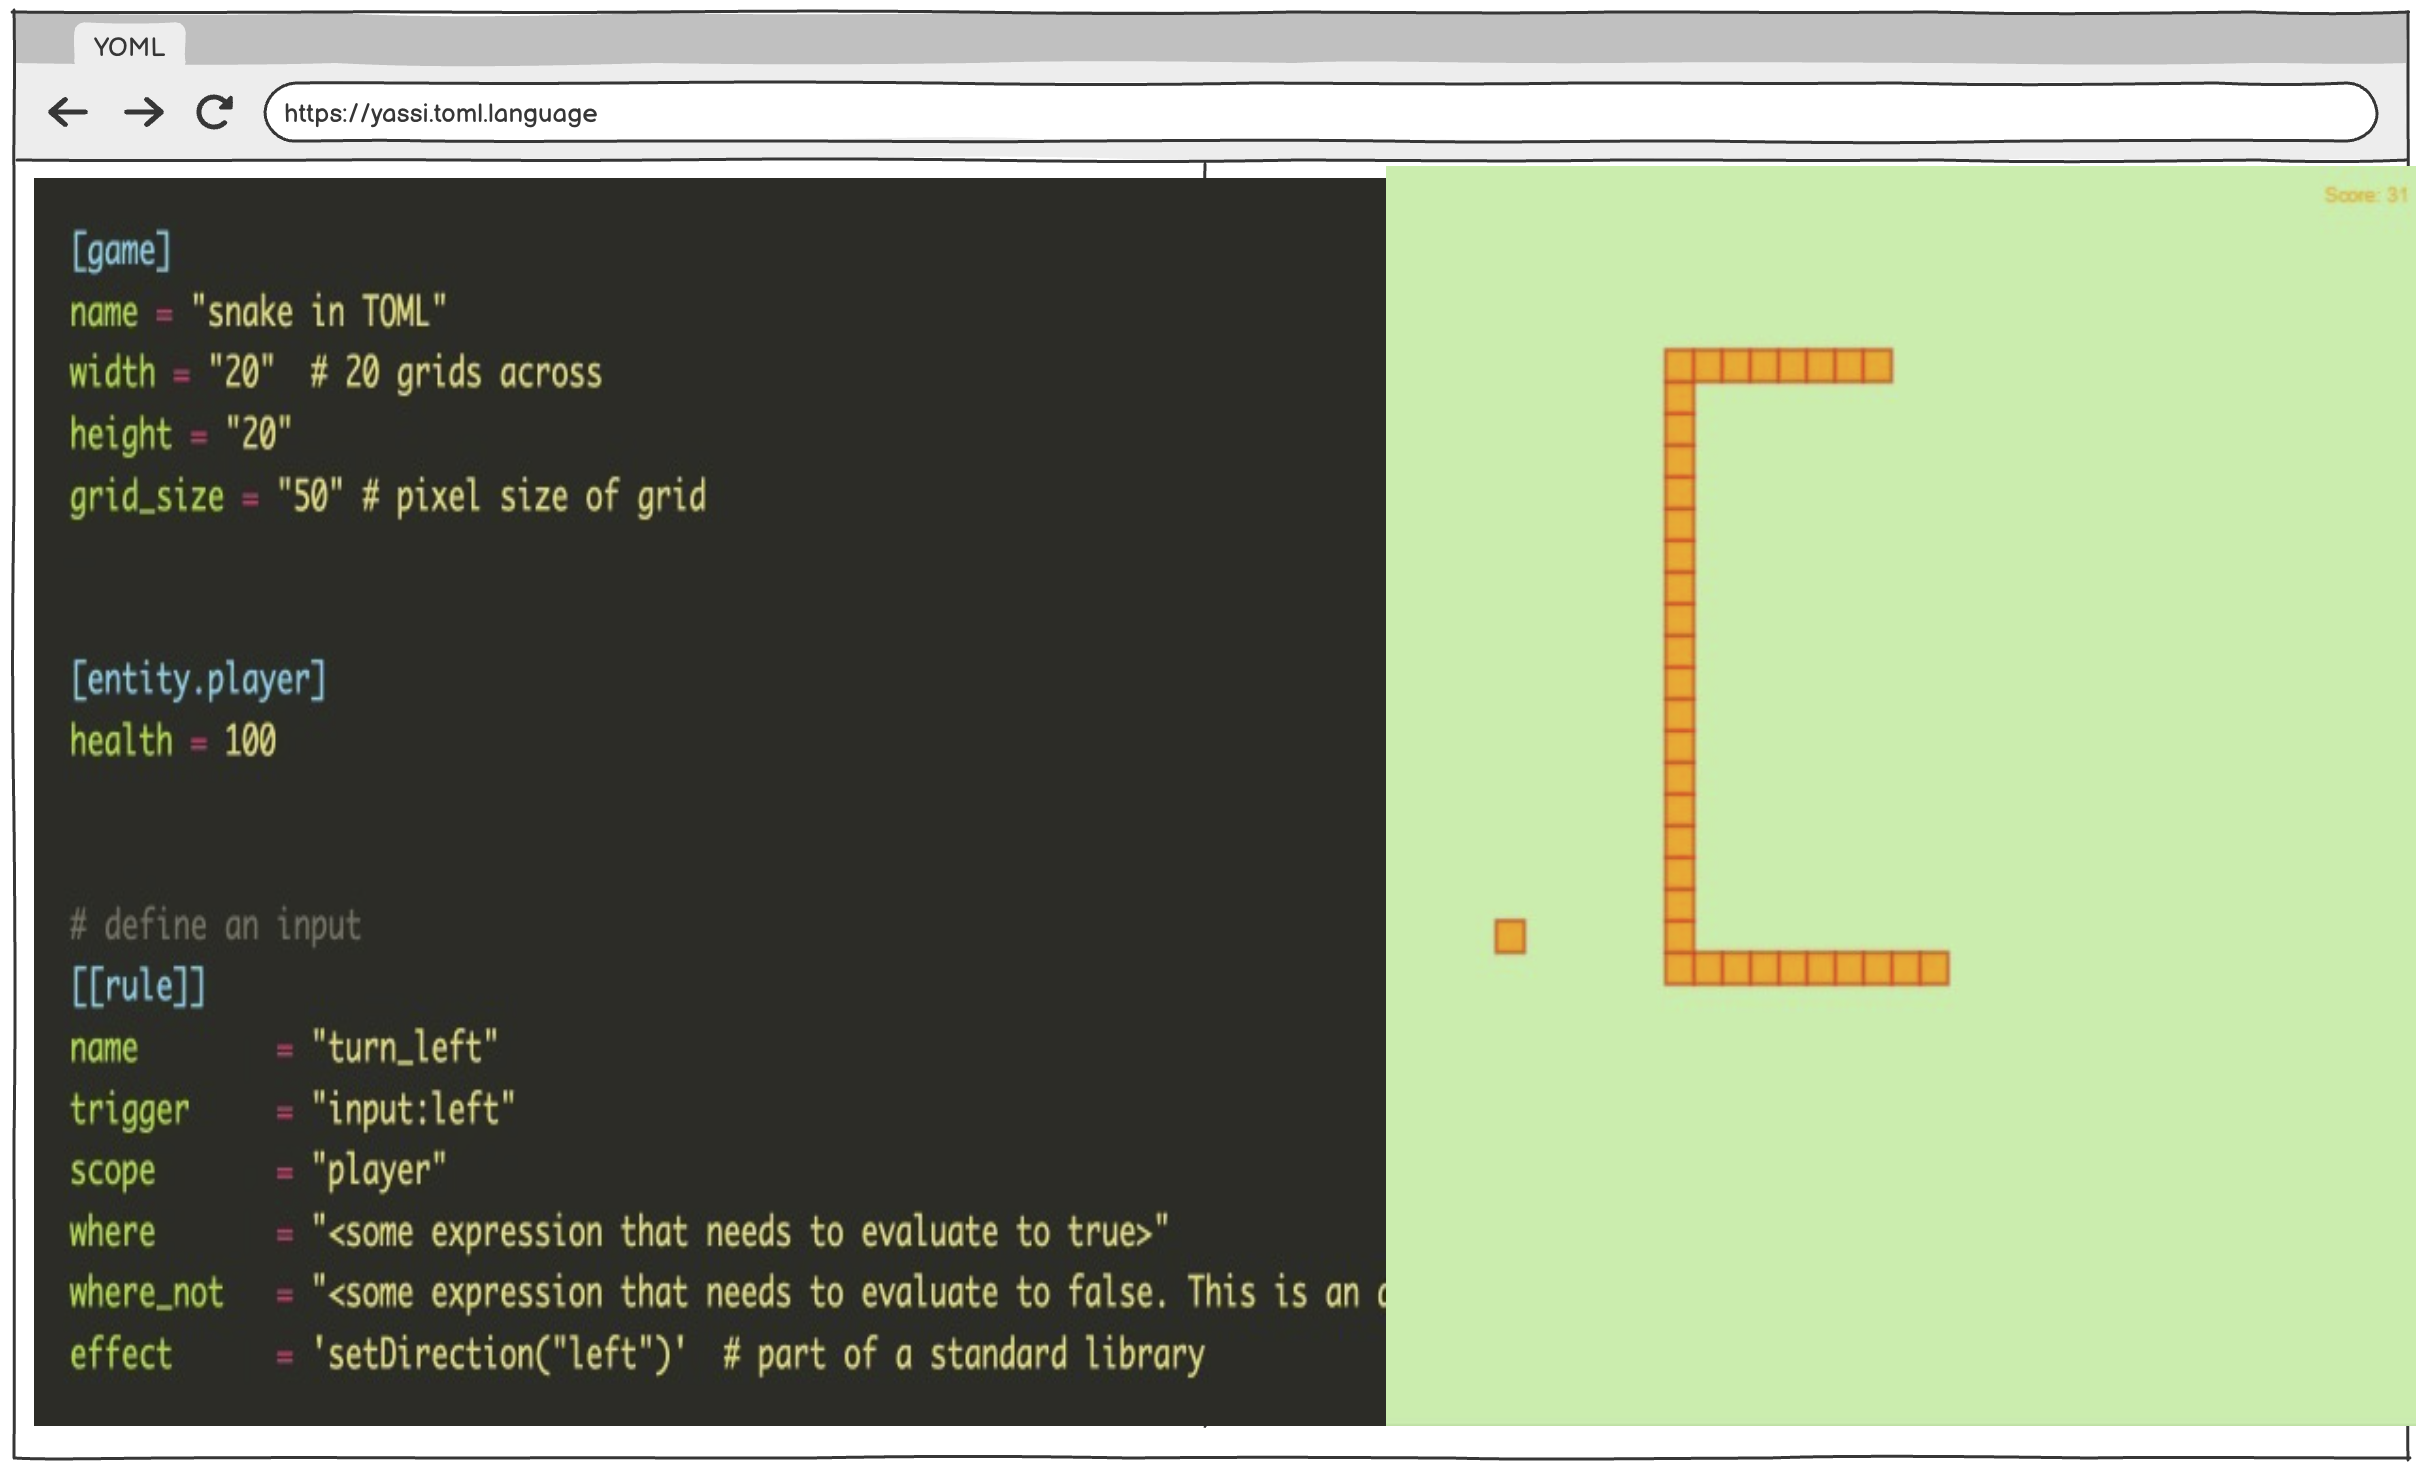Screen dimensions: 2422x1464
Task: Click the "# define an input" comment
Action: [x=215, y=925]
